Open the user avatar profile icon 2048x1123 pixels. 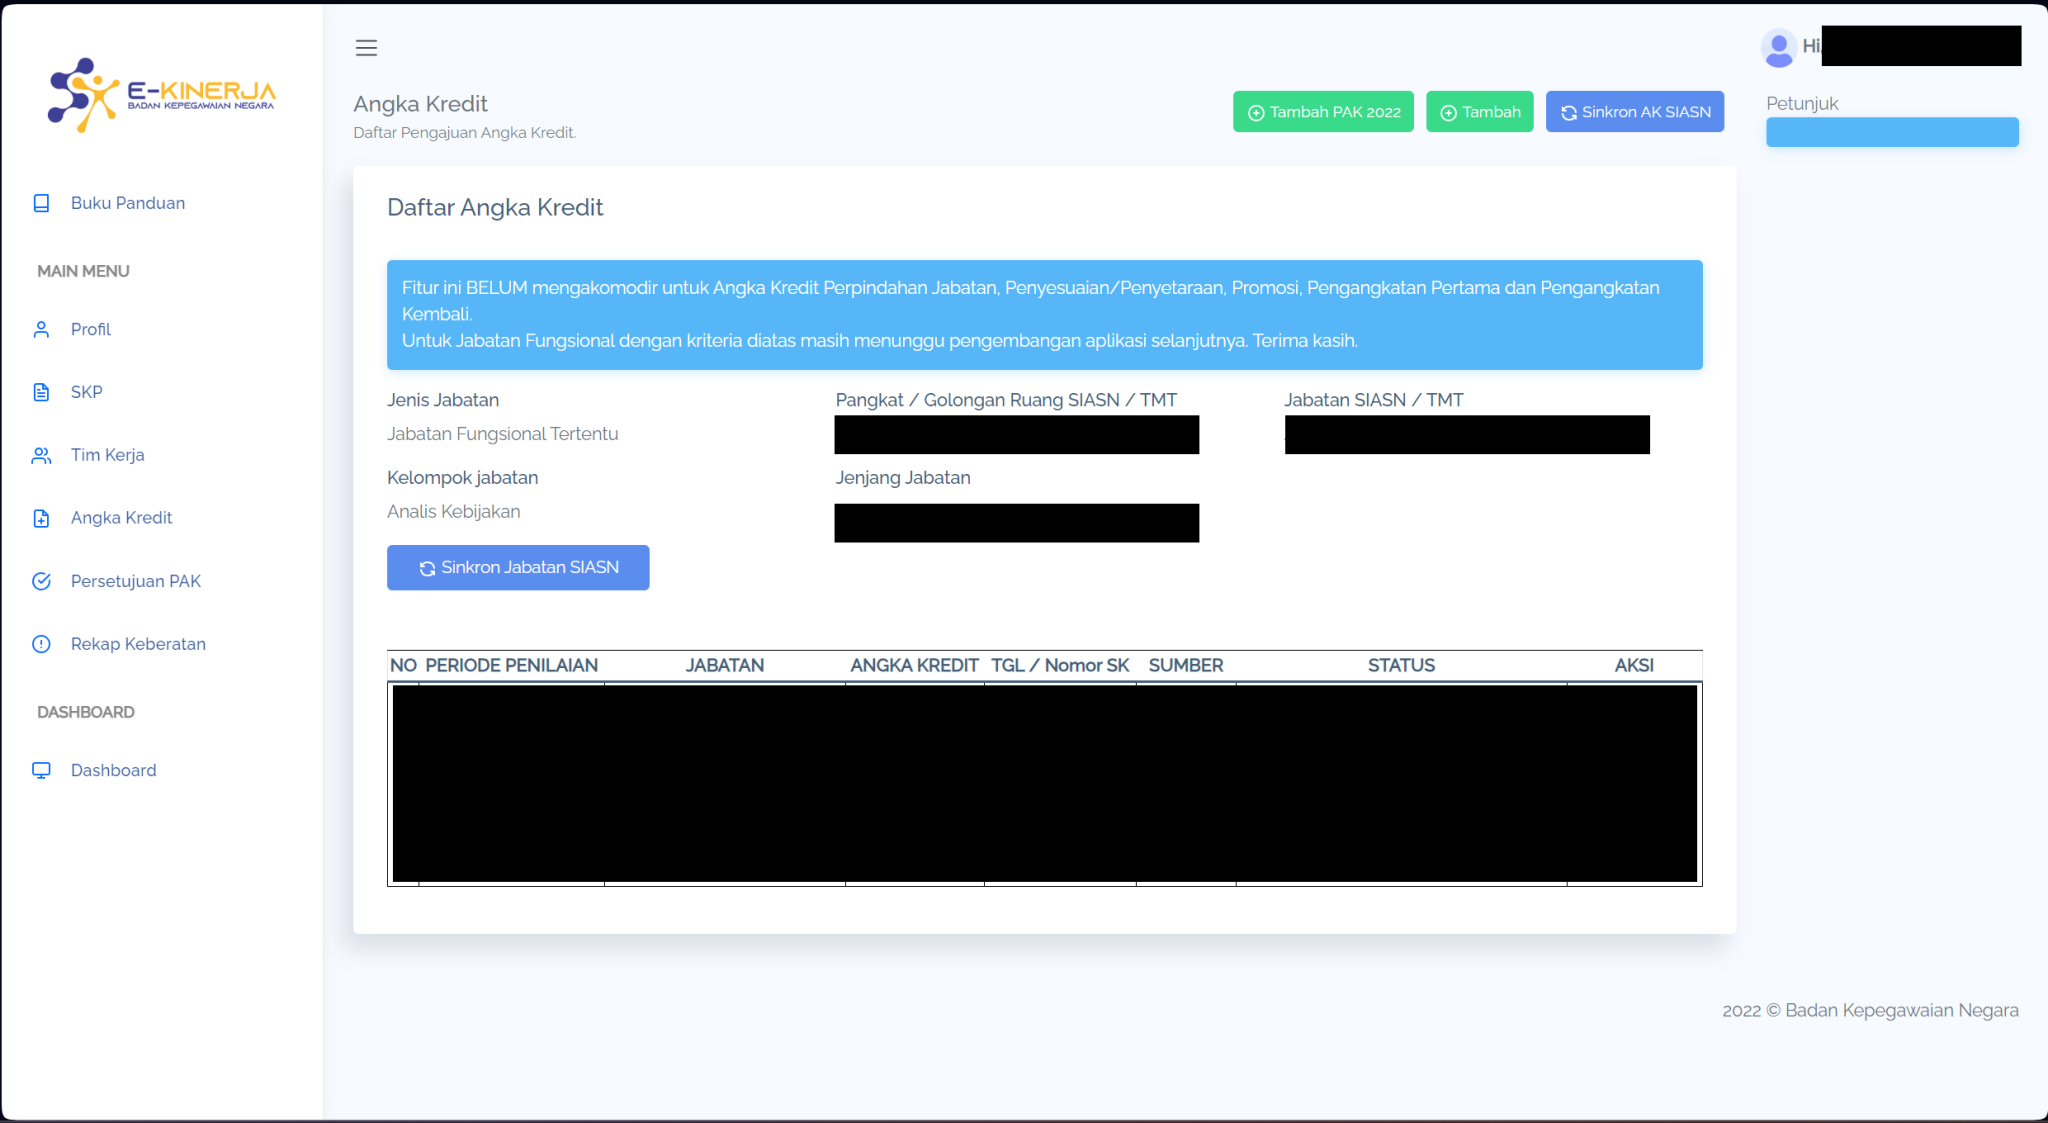pyautogui.click(x=1779, y=47)
